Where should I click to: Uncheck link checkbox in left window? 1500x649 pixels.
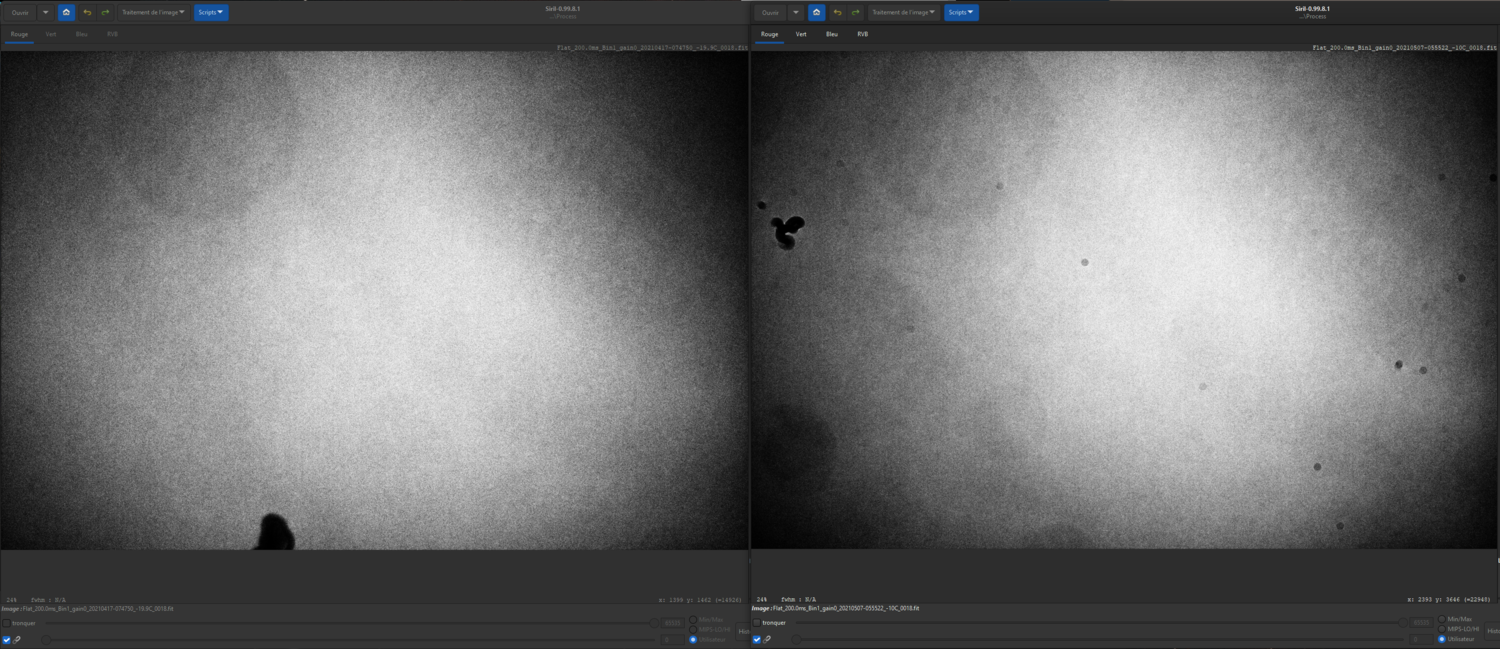click(6, 640)
